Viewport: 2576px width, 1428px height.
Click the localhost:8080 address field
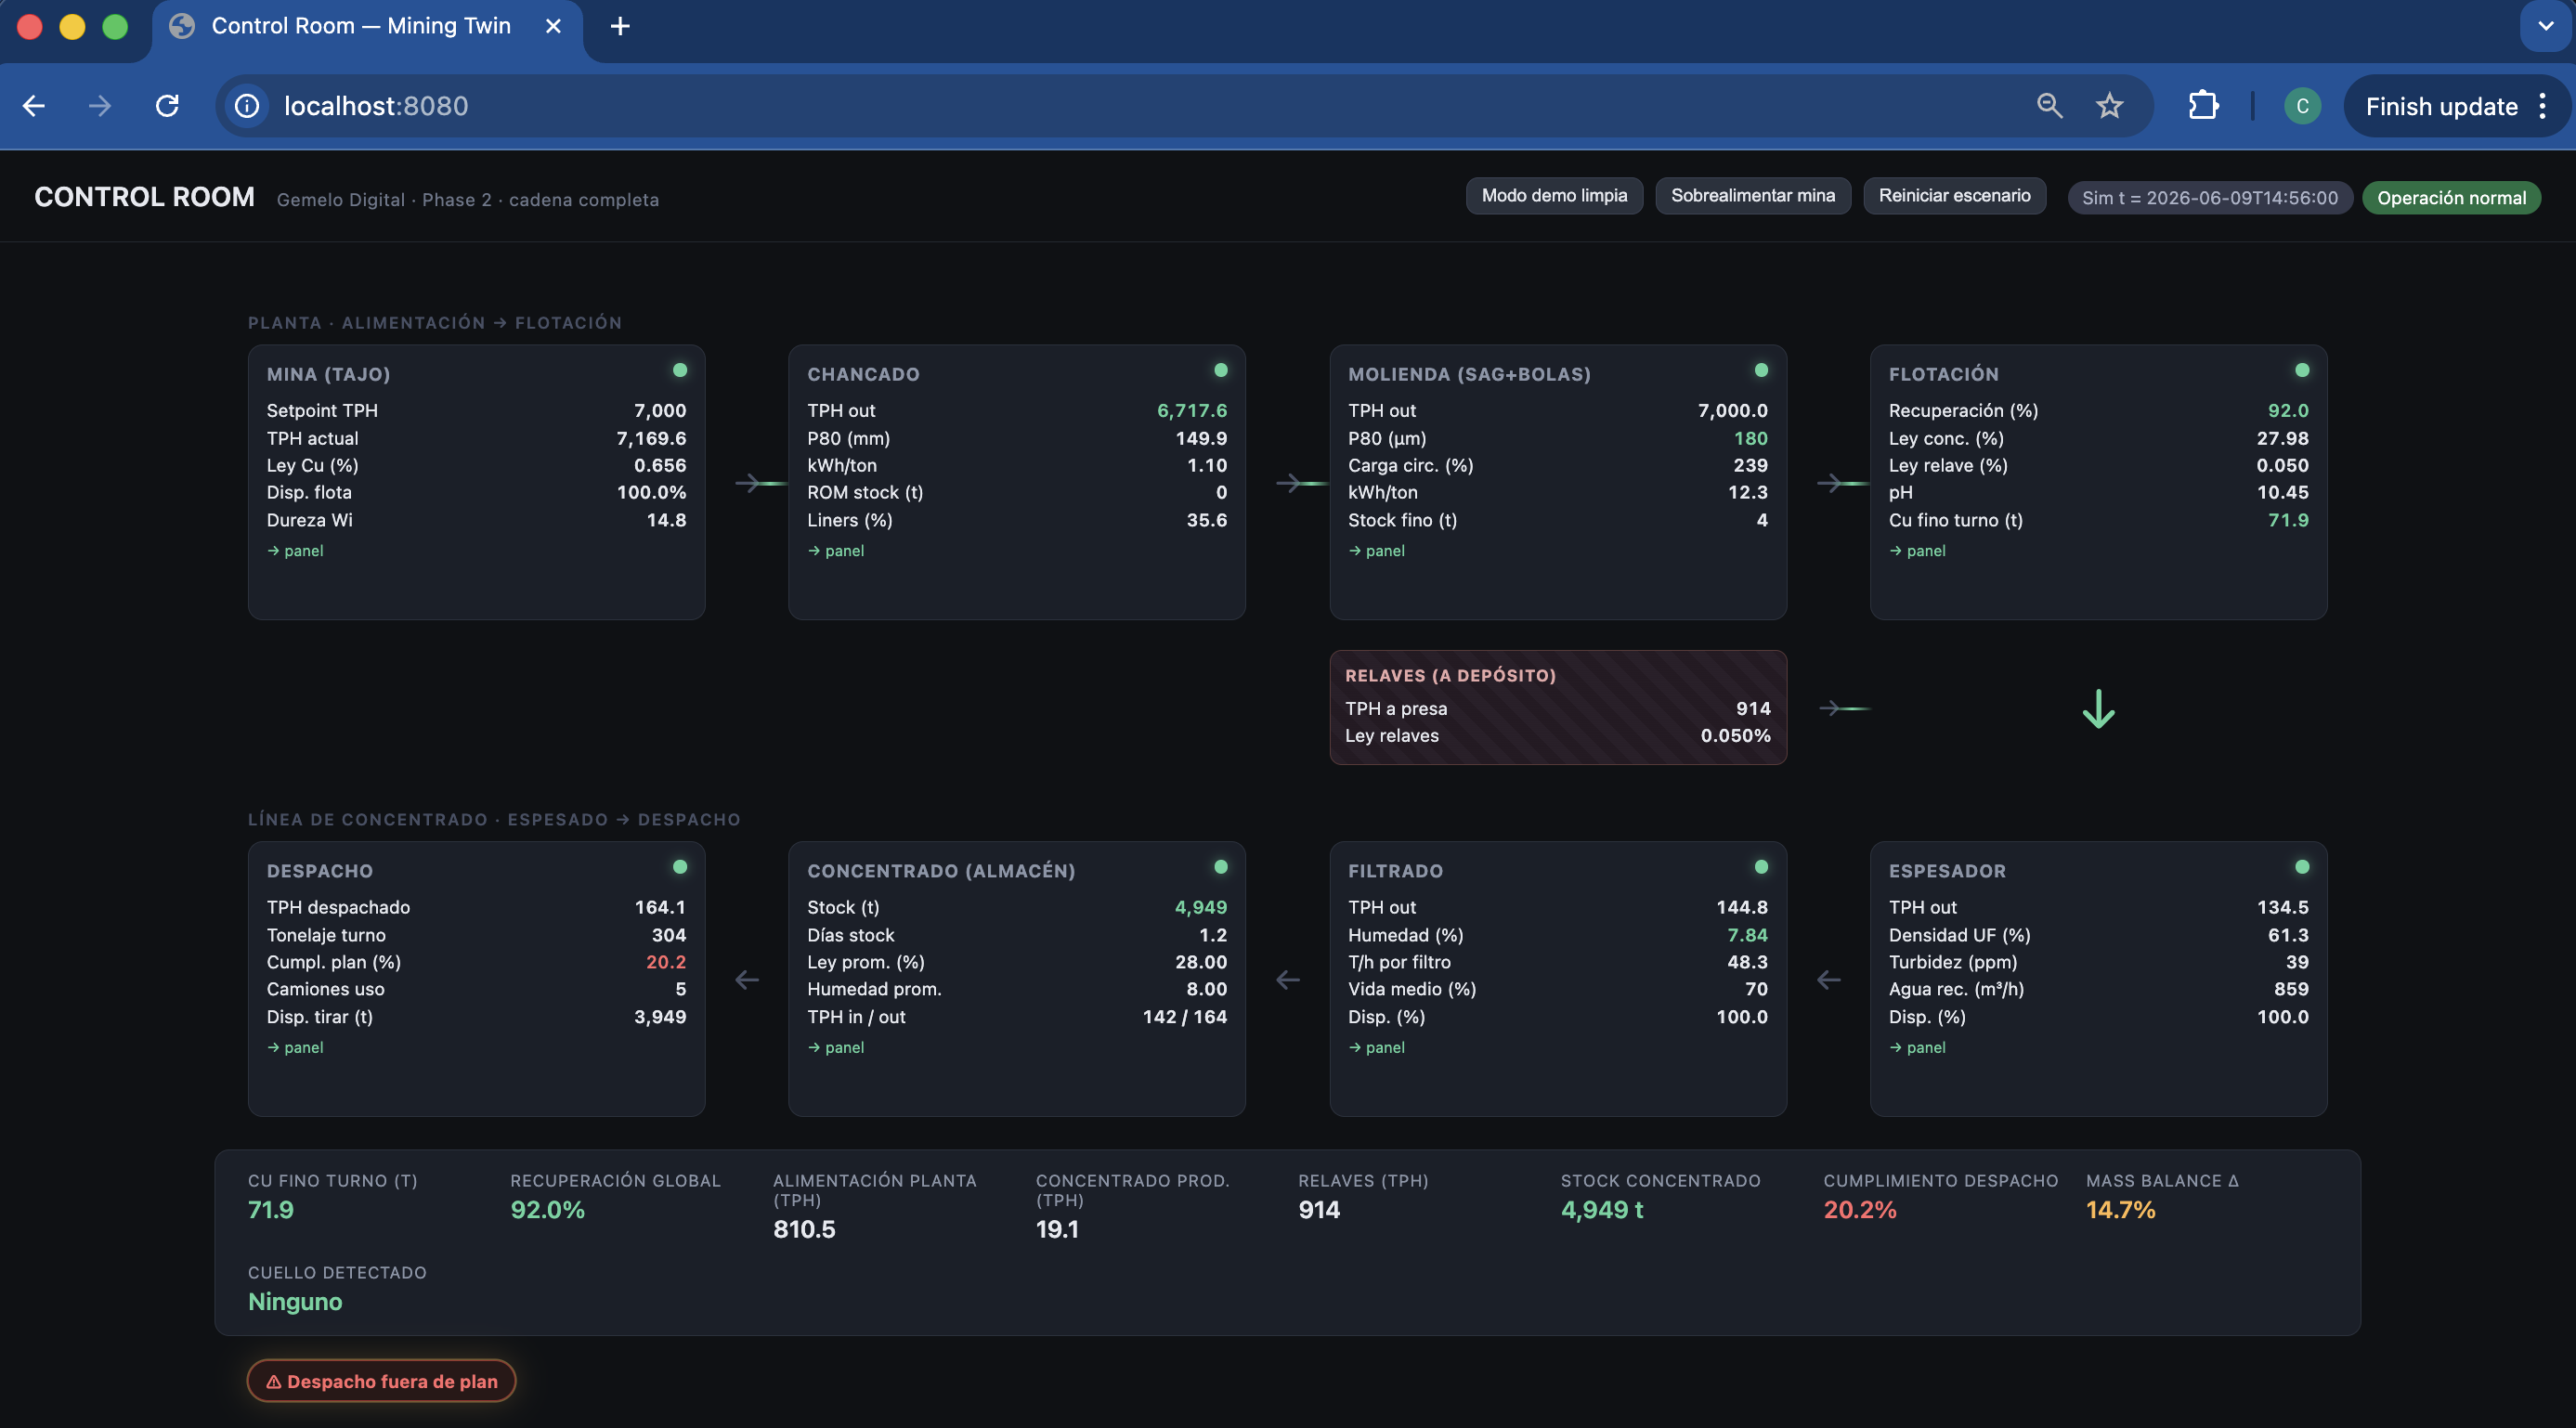click(x=1140, y=106)
